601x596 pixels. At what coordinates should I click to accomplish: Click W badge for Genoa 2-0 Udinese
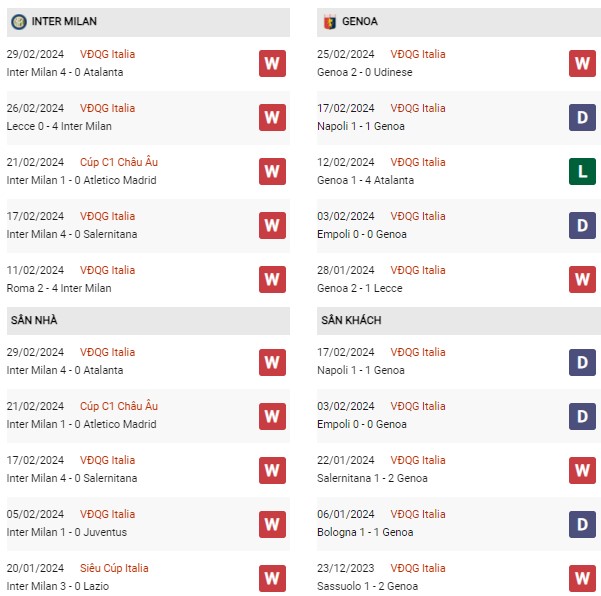(582, 64)
